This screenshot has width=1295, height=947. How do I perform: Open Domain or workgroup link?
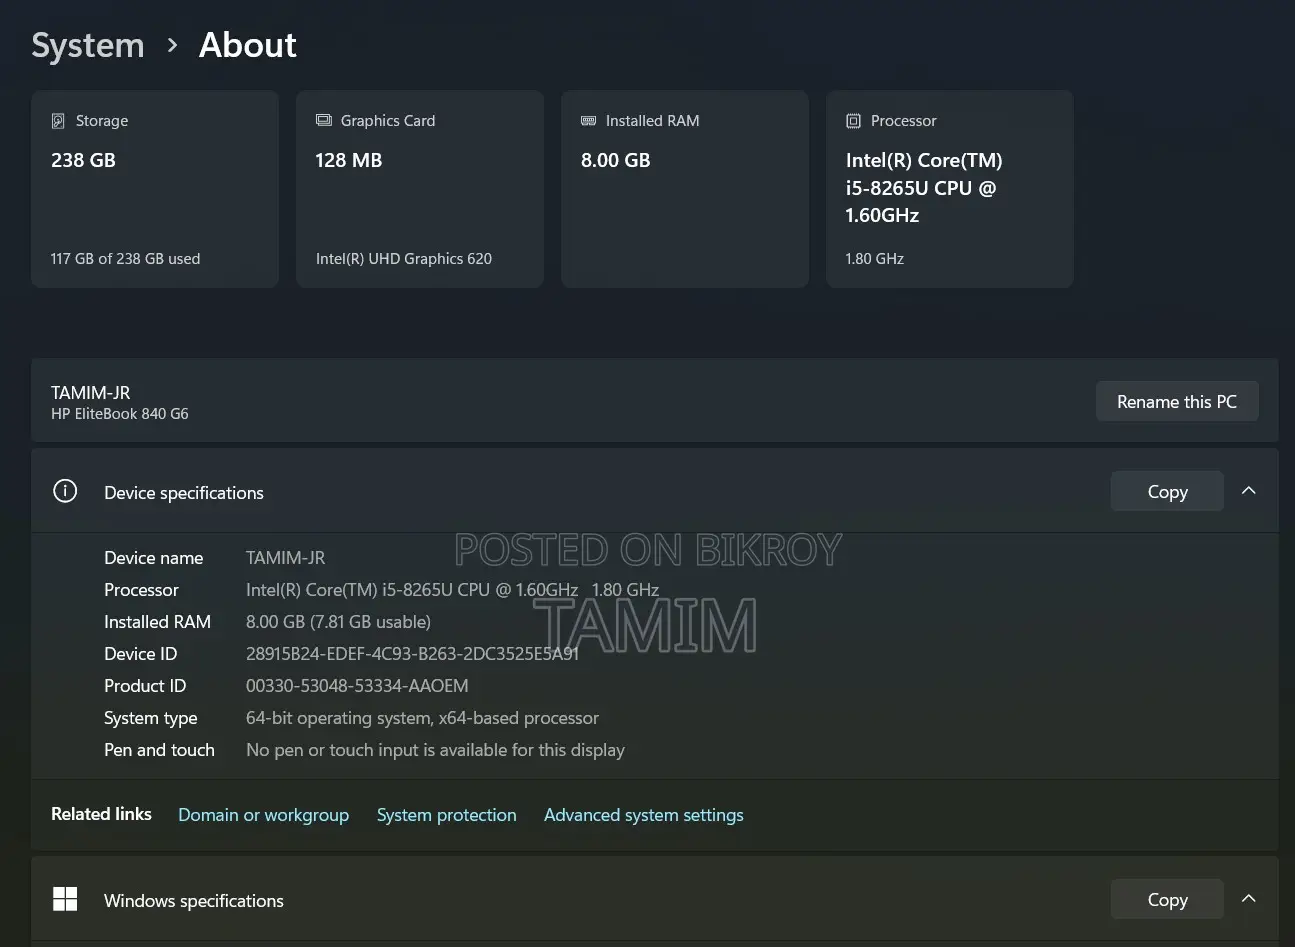pos(263,815)
